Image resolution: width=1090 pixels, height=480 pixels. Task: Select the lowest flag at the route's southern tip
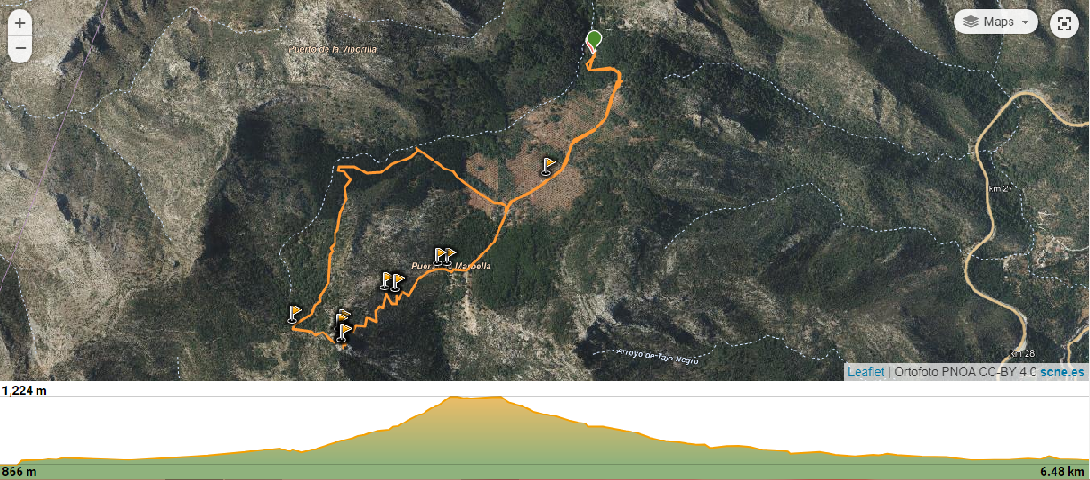(343, 333)
